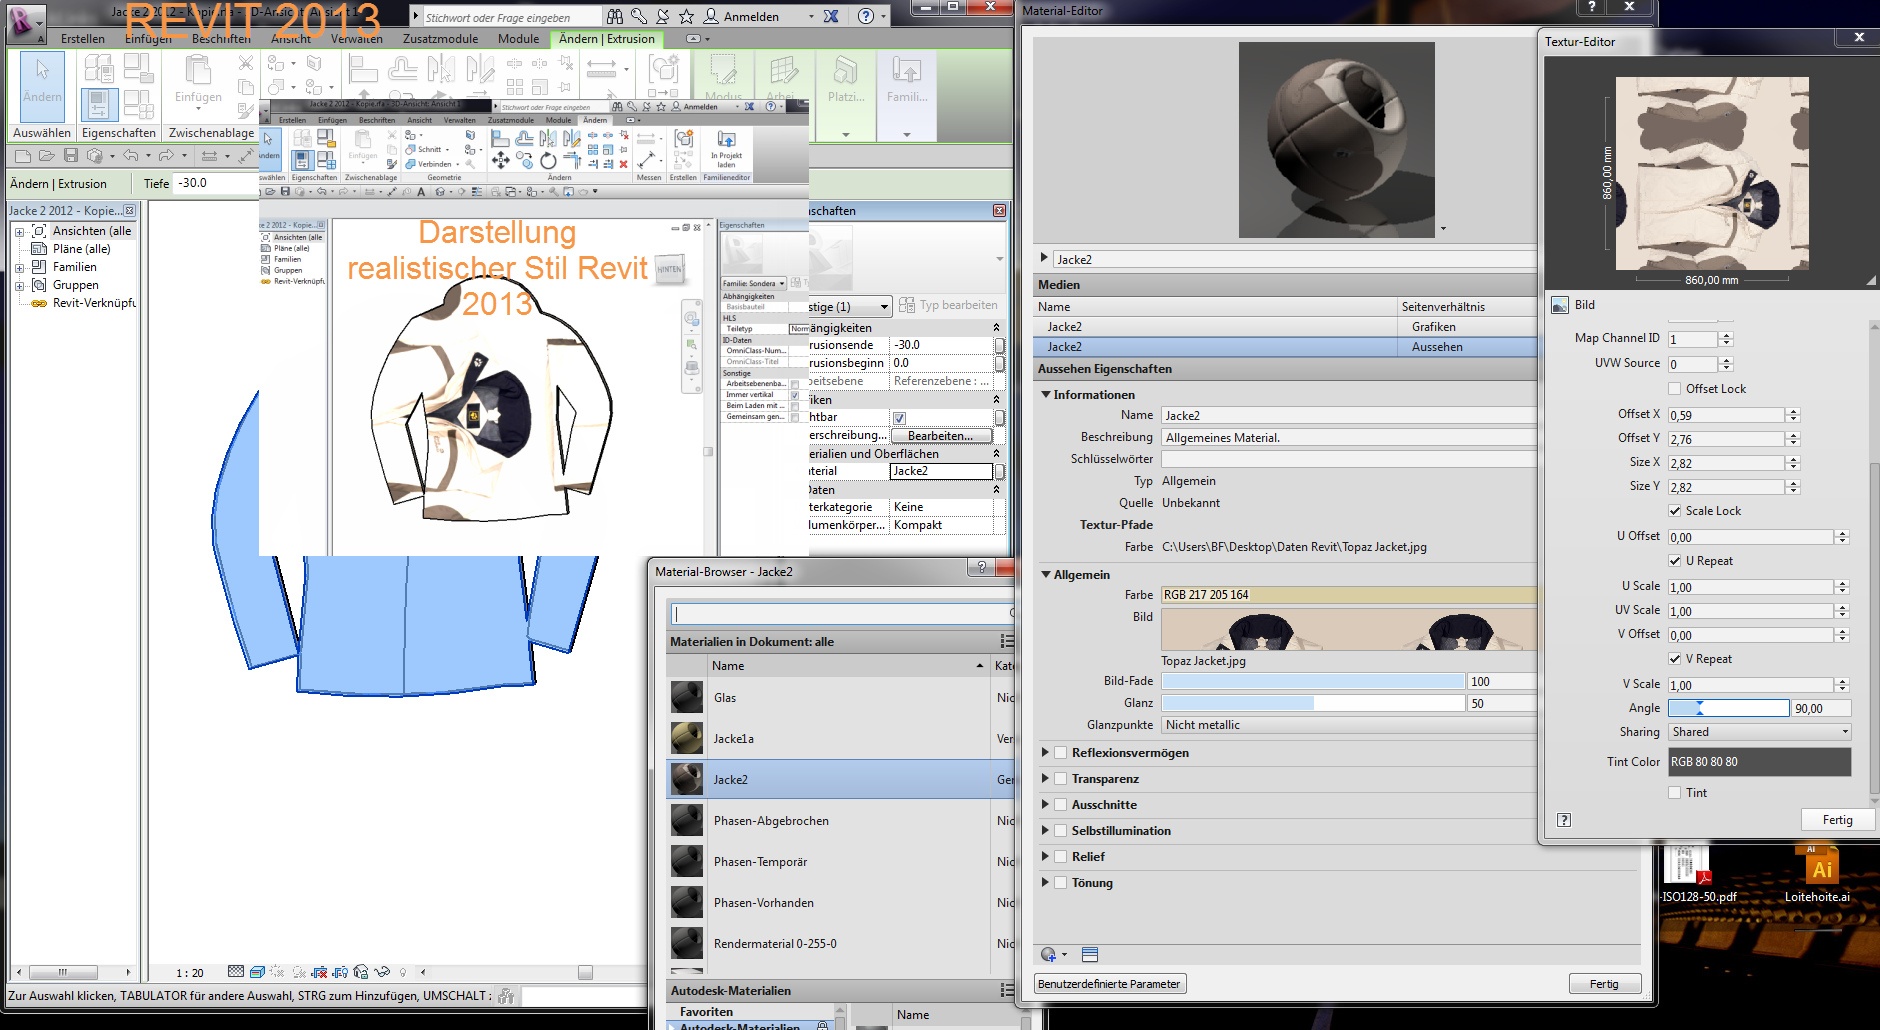This screenshot has height=1030, width=1880.
Task: Click the Angle slider in Textur-Editor
Action: [1728, 708]
